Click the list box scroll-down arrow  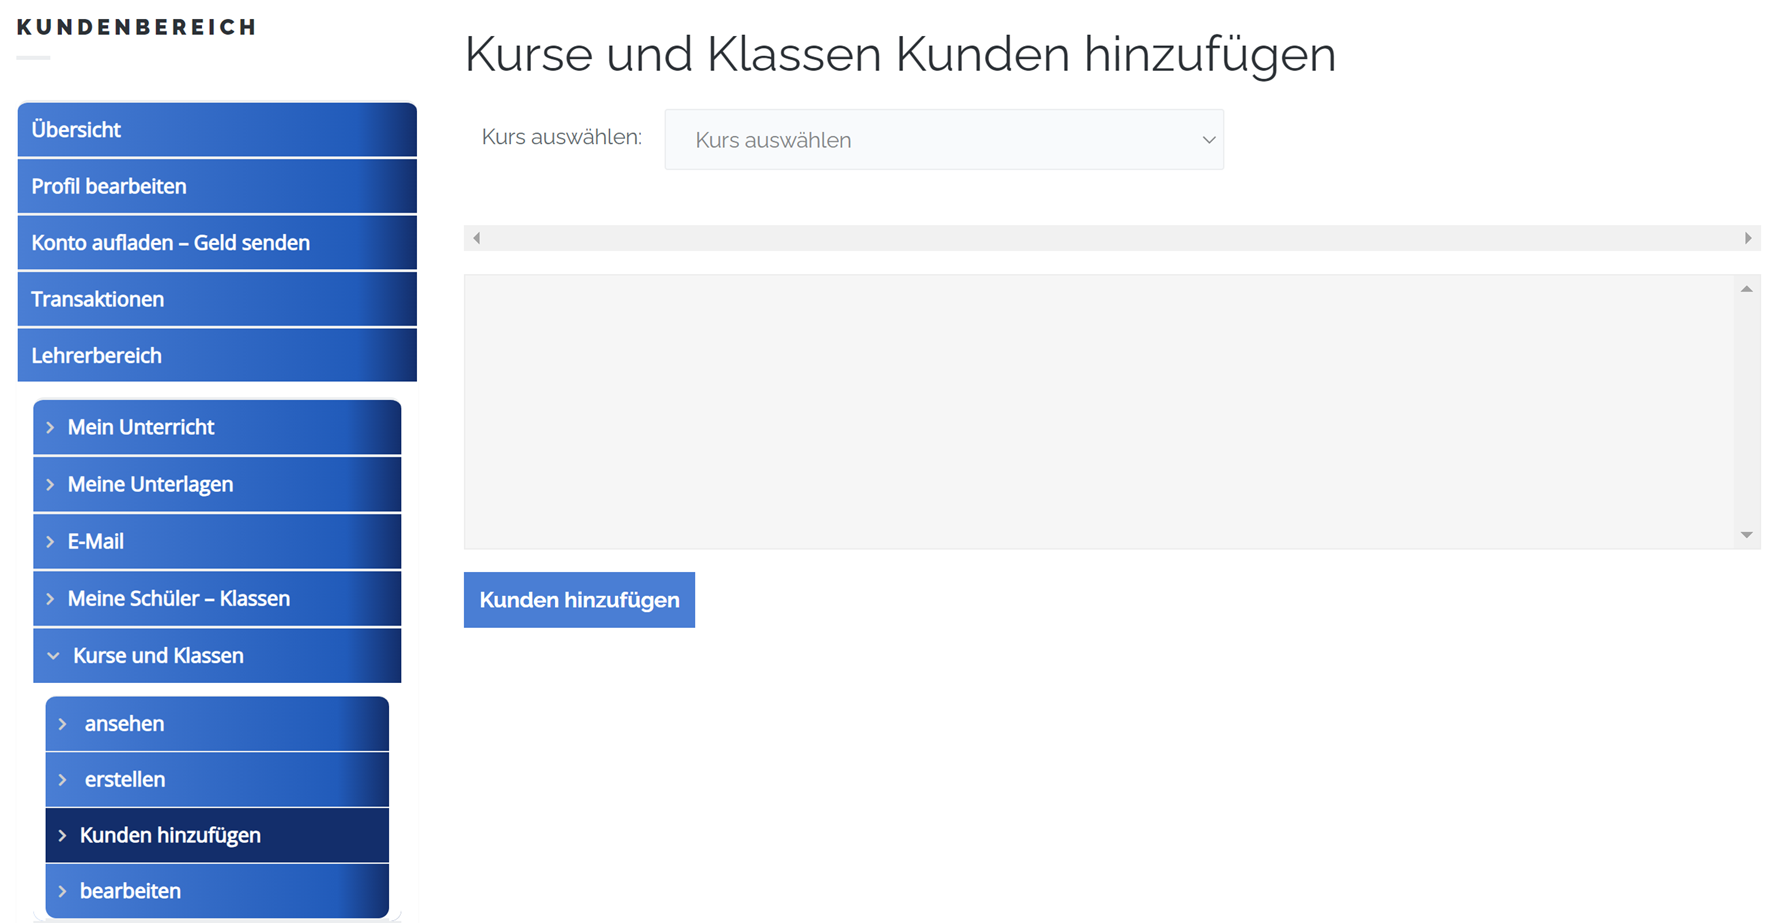click(1746, 535)
